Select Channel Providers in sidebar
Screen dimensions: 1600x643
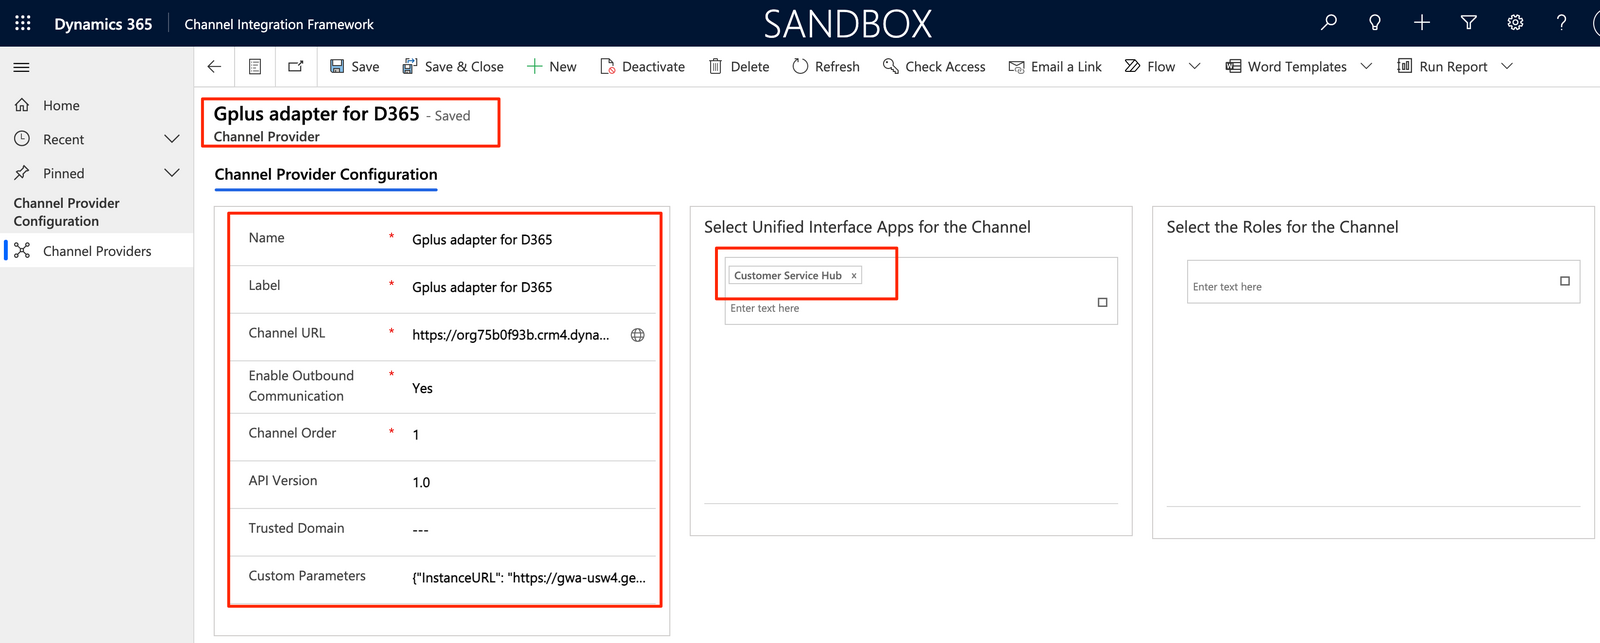pos(96,251)
